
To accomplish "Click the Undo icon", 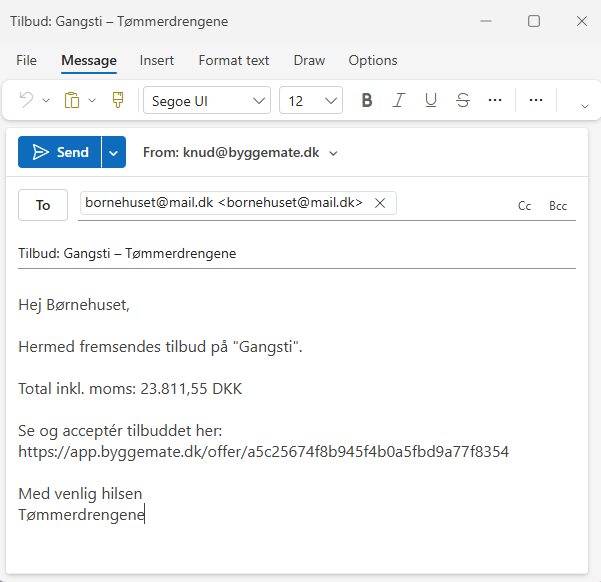I will pyautogui.click(x=26, y=100).
